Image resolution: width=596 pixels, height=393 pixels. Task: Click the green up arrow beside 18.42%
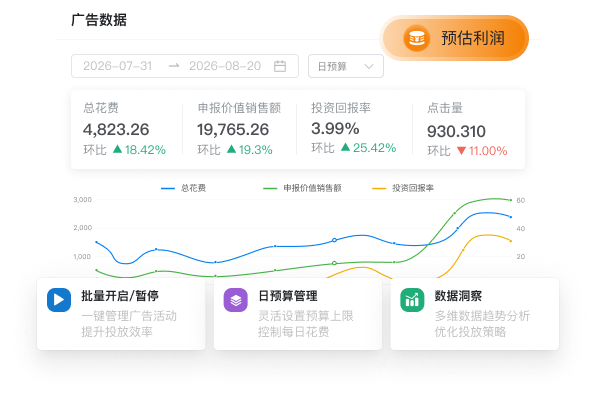(117, 149)
